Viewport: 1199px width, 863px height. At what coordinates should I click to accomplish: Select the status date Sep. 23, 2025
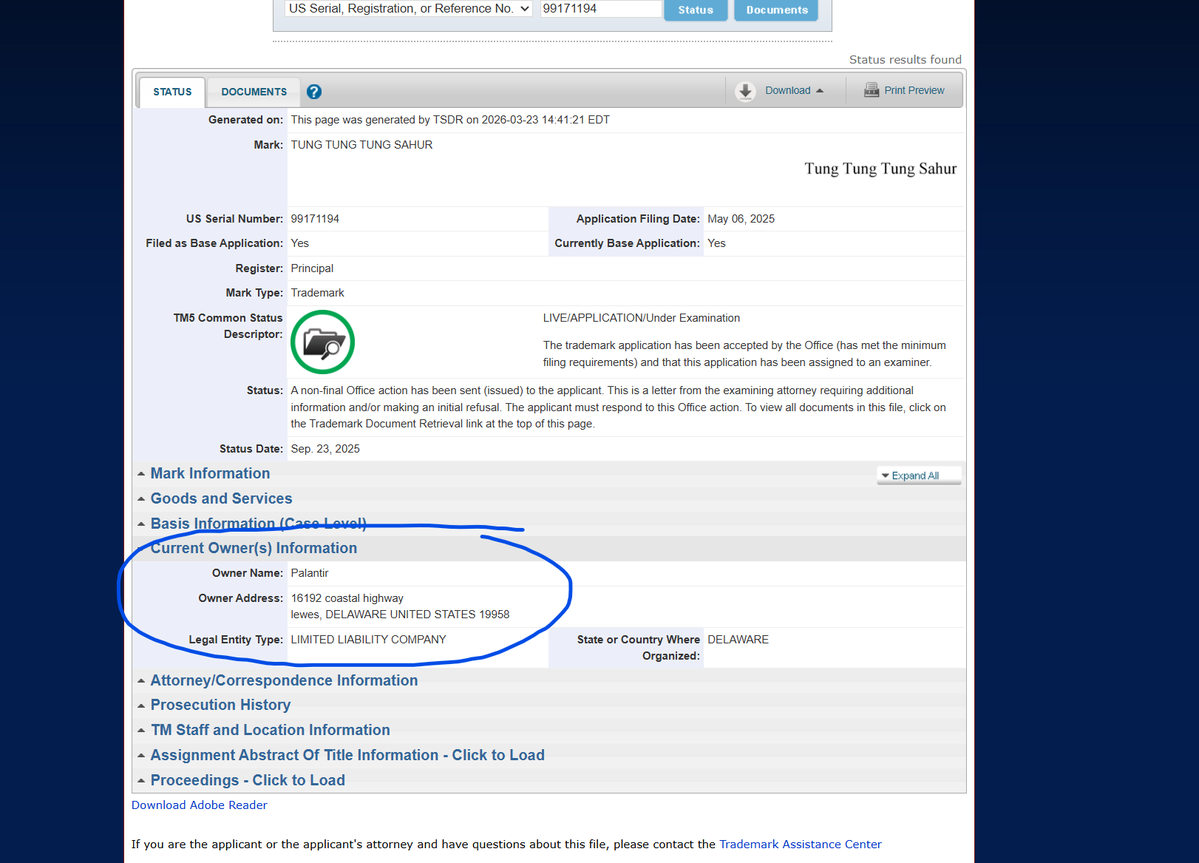(x=325, y=449)
